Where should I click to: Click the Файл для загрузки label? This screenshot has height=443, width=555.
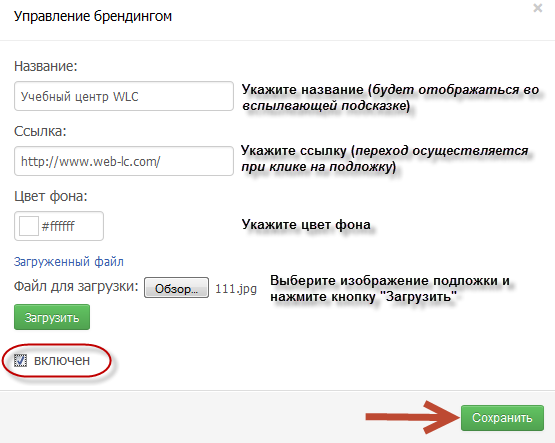pyautogui.click(x=76, y=286)
